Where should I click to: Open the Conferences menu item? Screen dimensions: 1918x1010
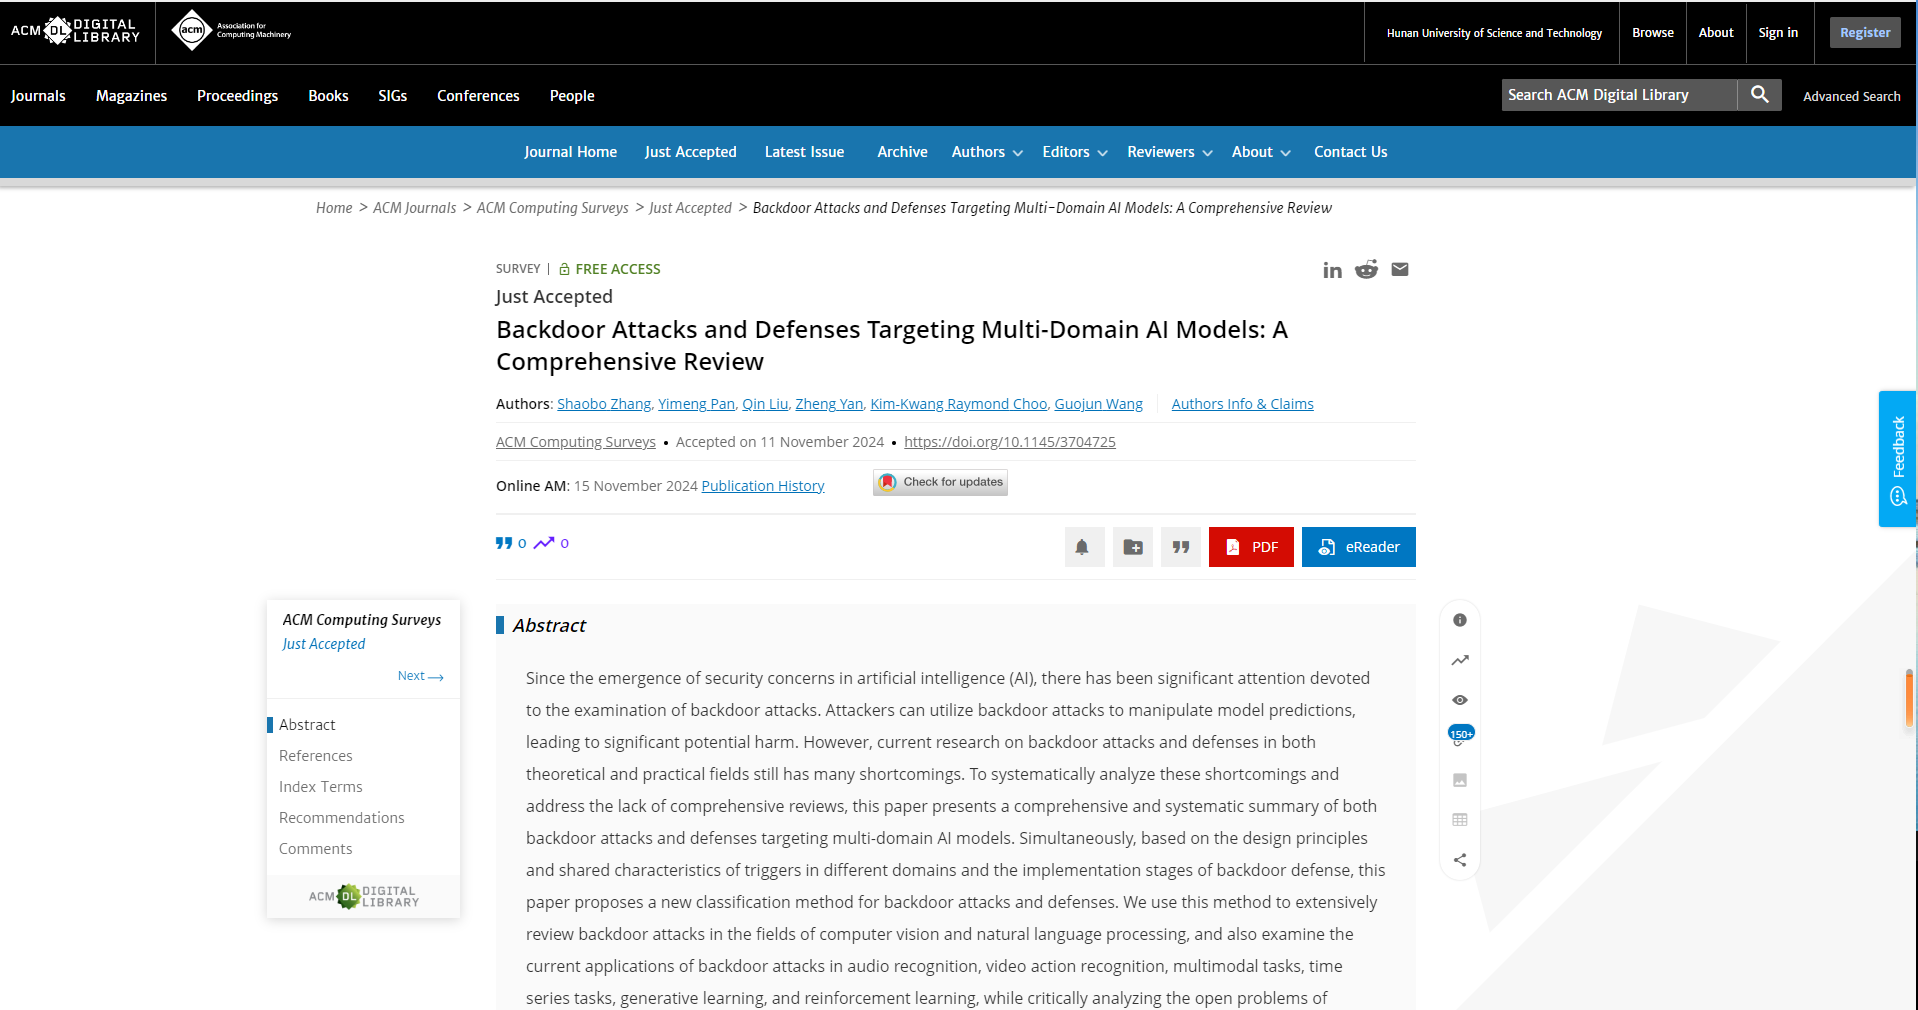click(x=478, y=96)
